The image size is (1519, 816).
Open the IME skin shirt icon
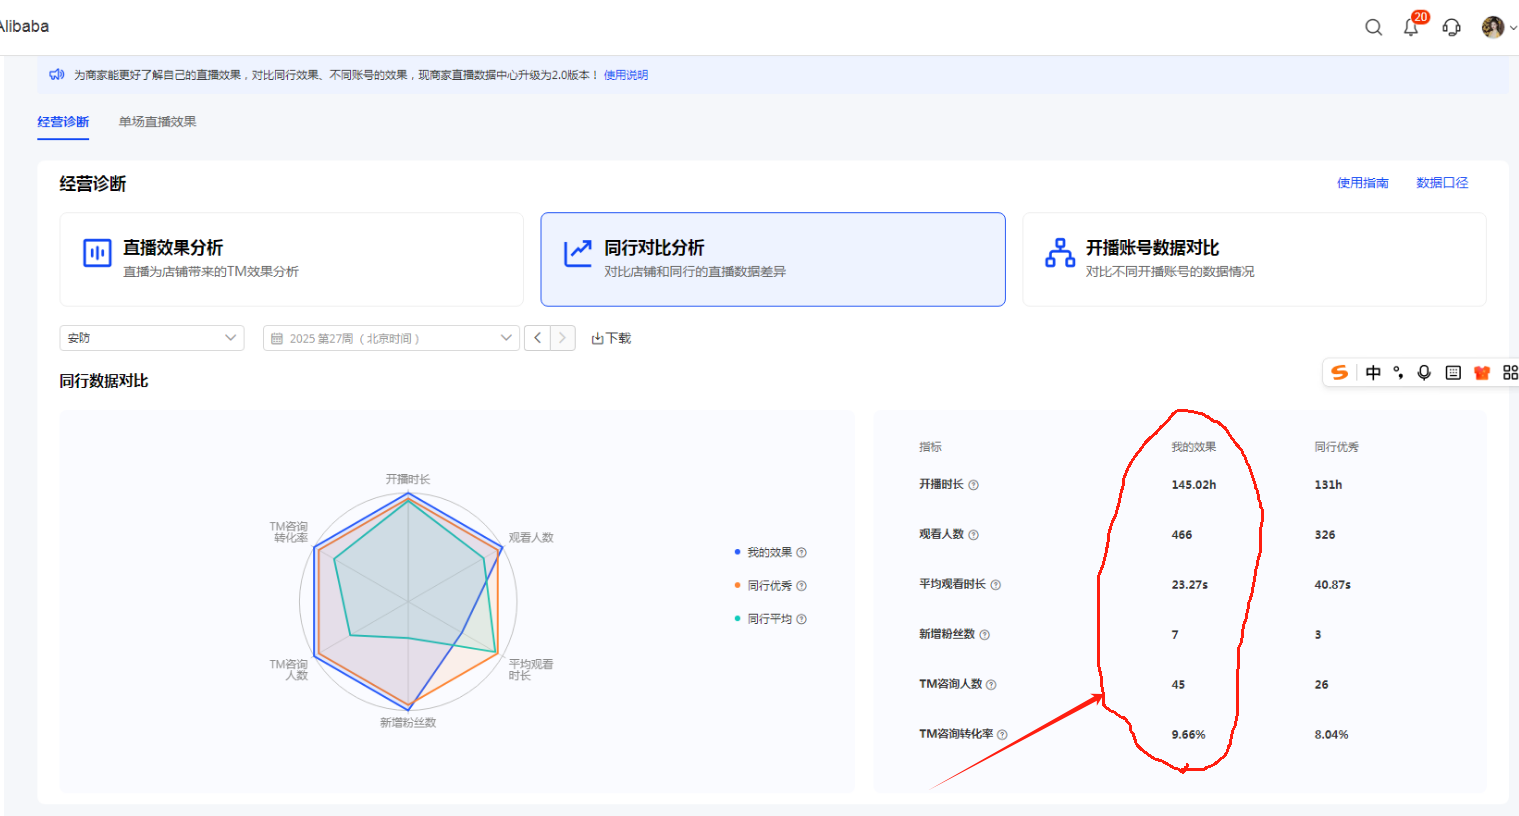(x=1482, y=372)
